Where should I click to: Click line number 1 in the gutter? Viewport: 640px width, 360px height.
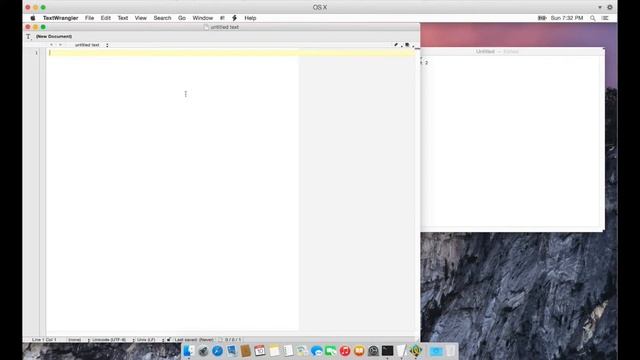click(36, 53)
